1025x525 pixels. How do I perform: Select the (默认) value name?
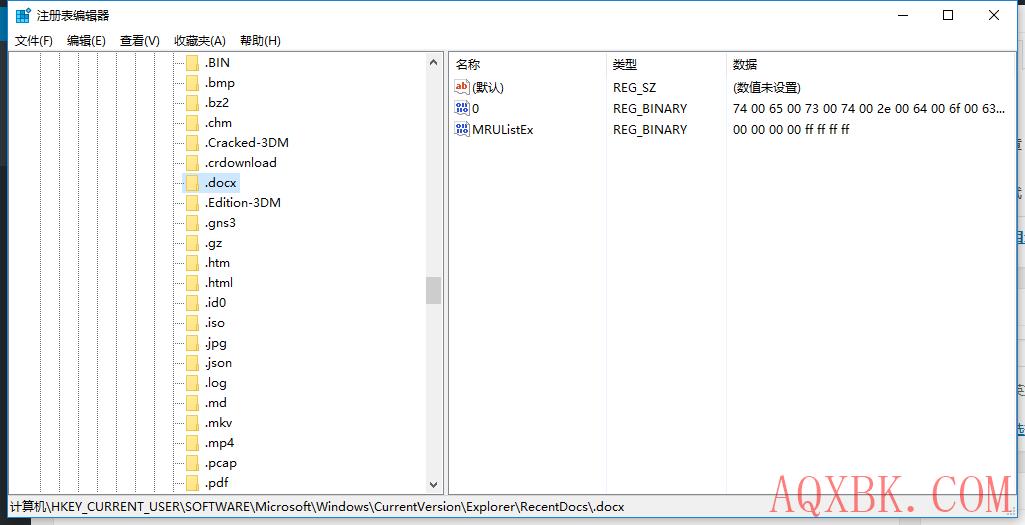tap(488, 88)
